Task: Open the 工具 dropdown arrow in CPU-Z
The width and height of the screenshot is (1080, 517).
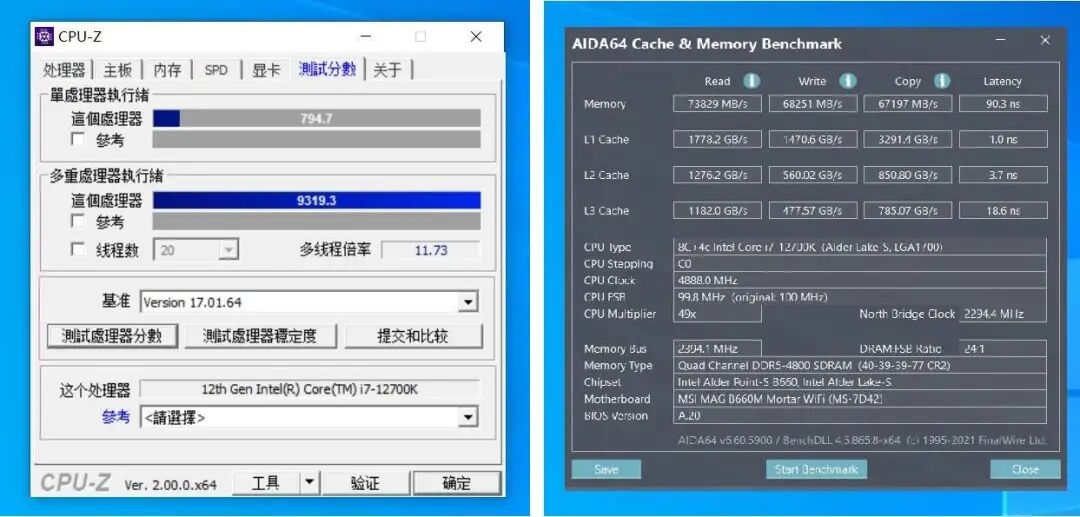Action: [310, 483]
